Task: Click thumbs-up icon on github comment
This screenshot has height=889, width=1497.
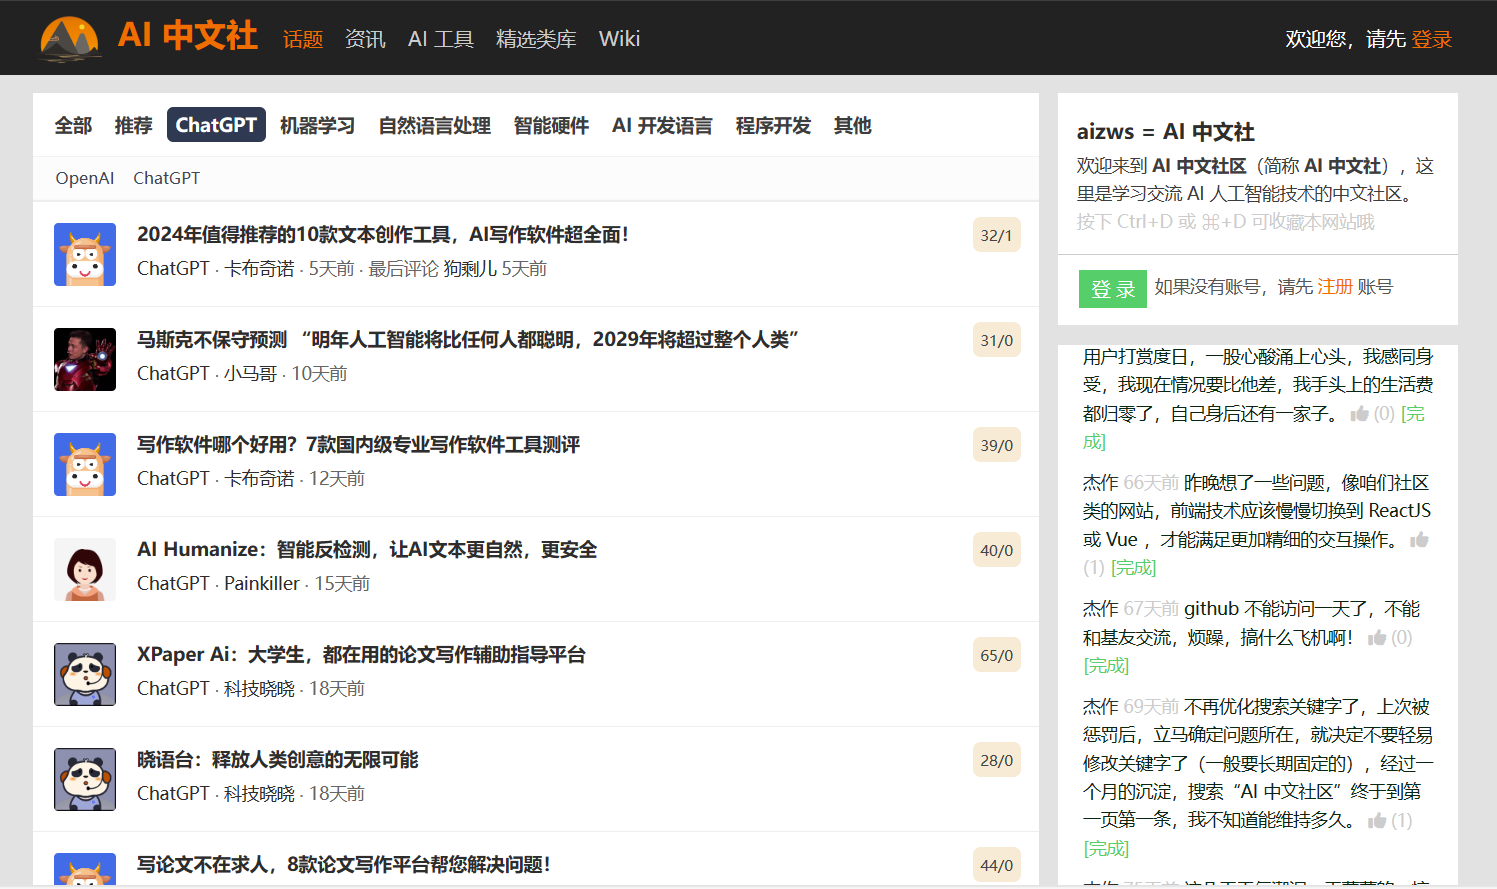Action: [1377, 638]
